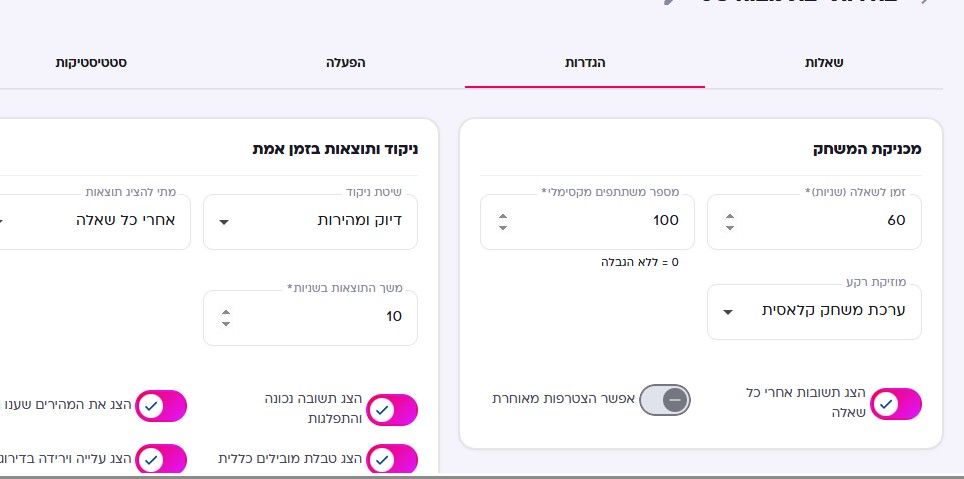The width and height of the screenshot is (964, 479).
Task: Increase משך התוצאות בשניות with up arrow
Action: (x=226, y=312)
